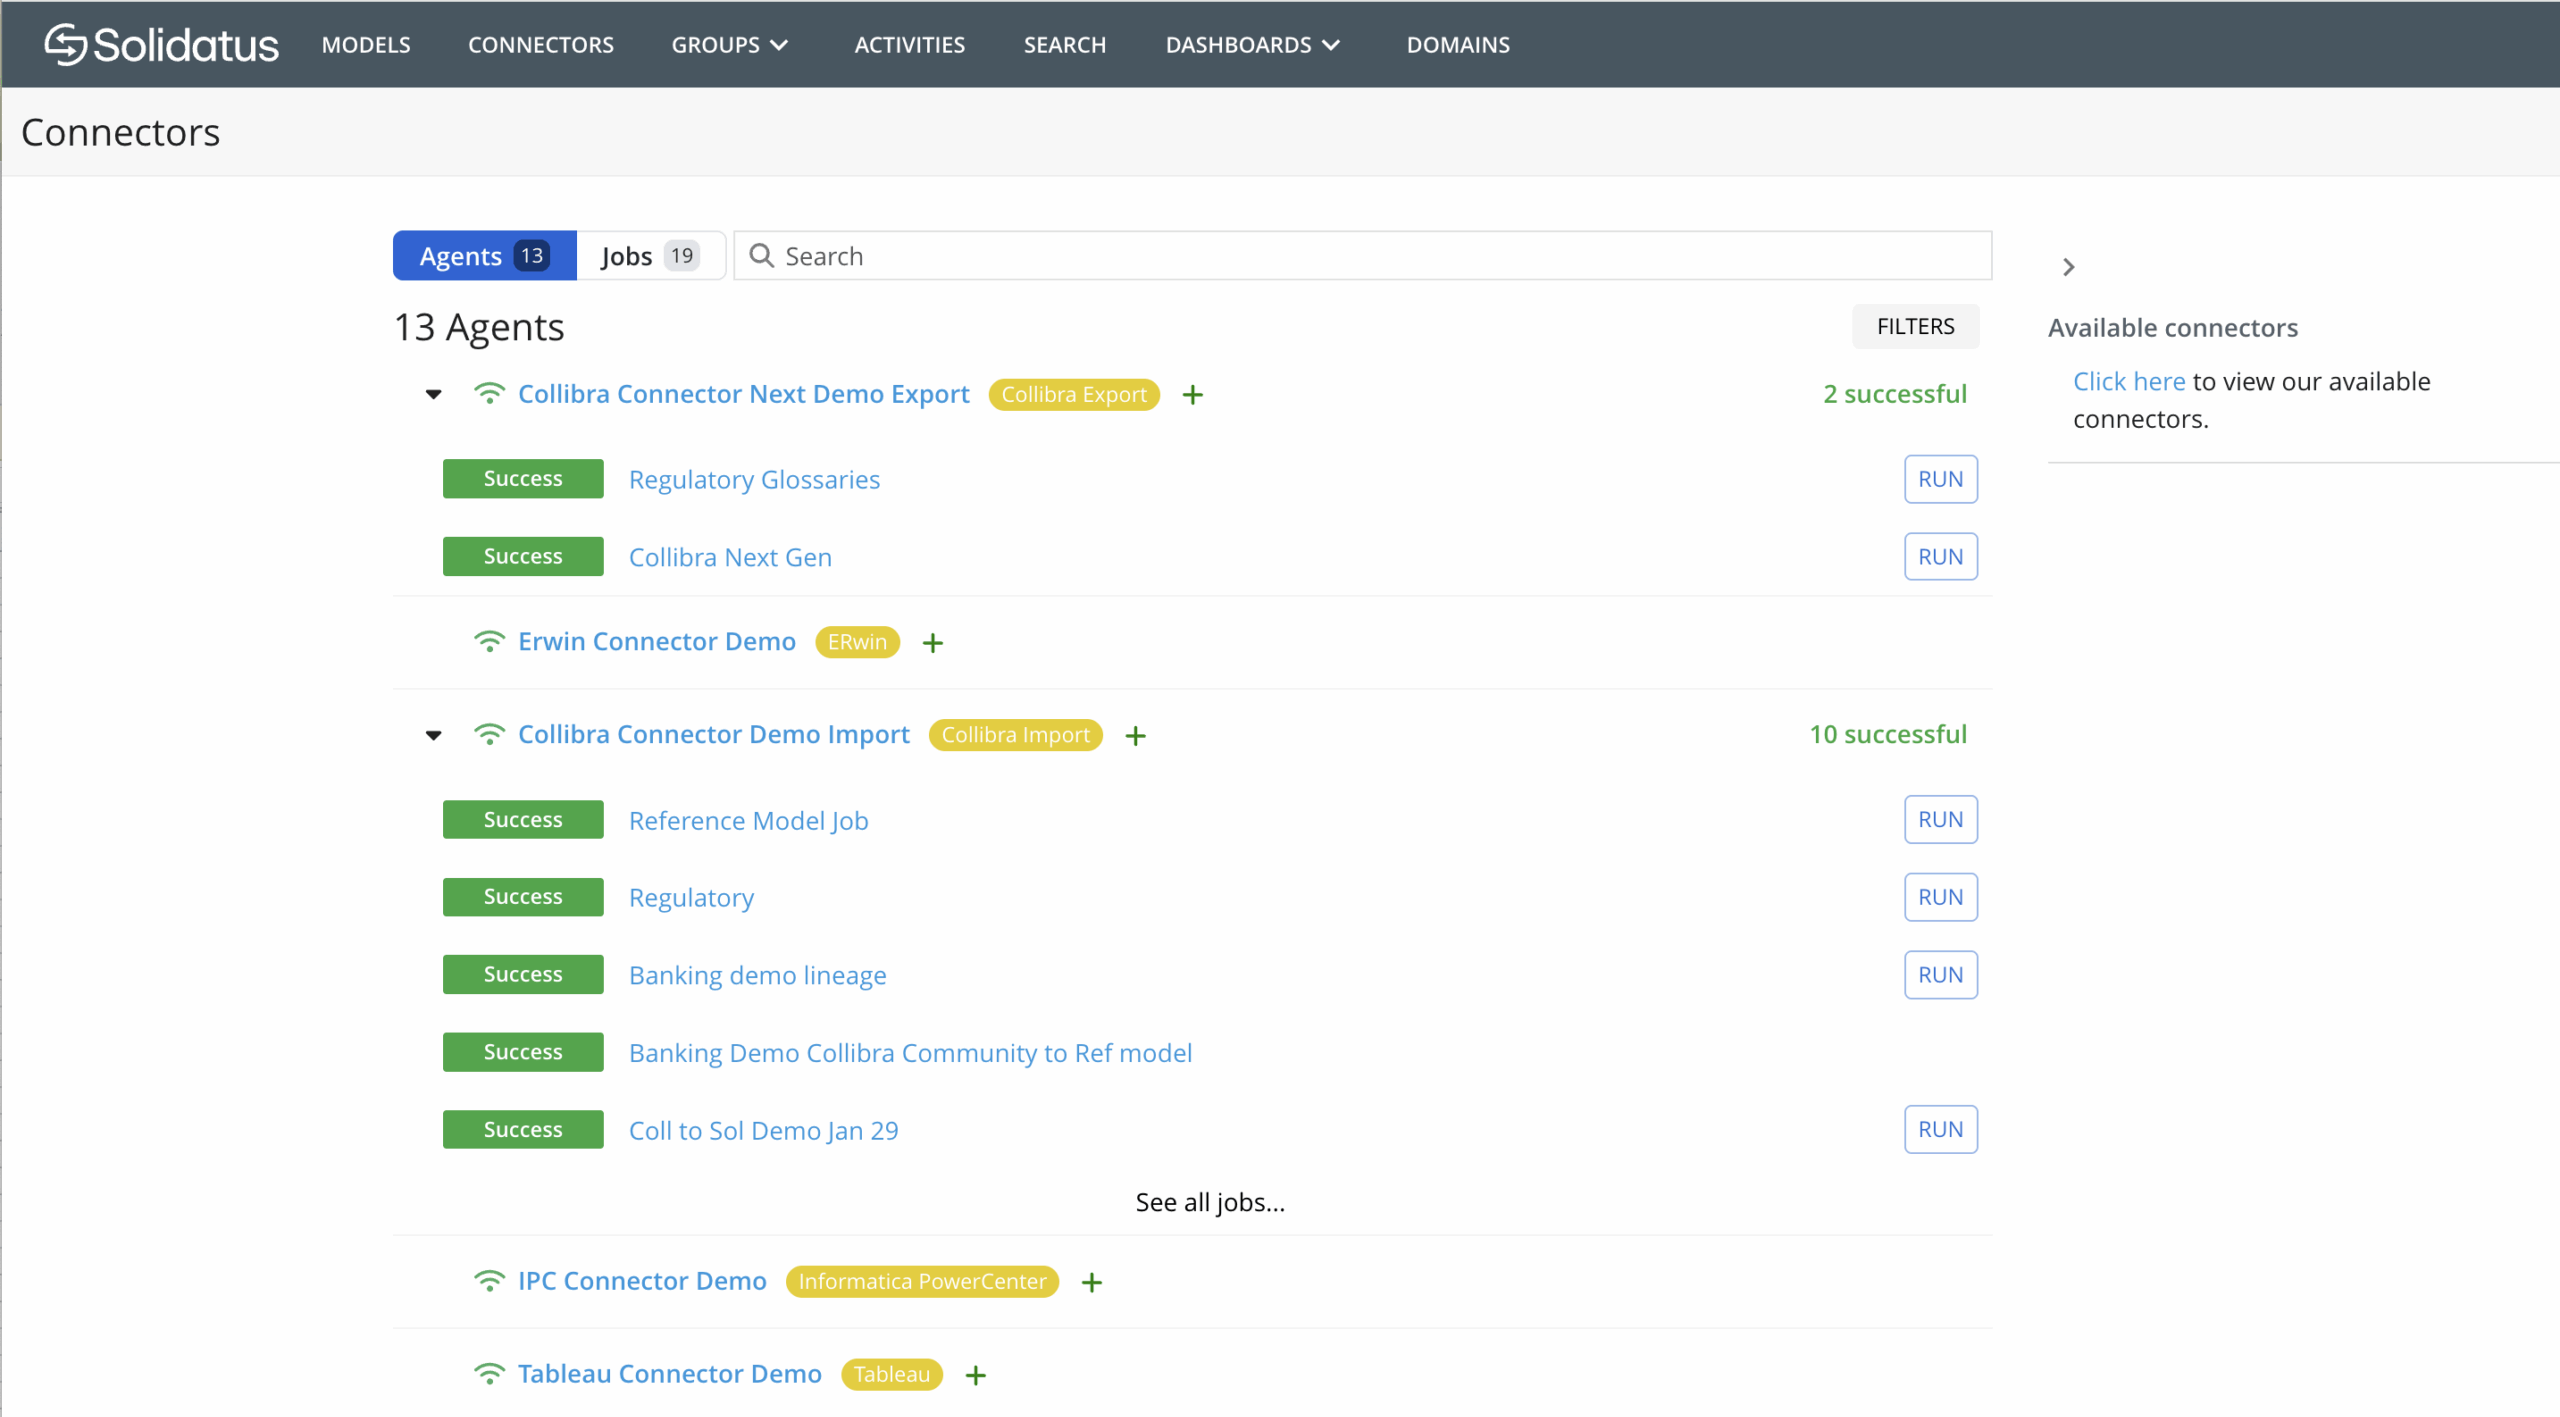Run the Regulatory job
This screenshot has height=1417, width=2560.
pos(1941,898)
